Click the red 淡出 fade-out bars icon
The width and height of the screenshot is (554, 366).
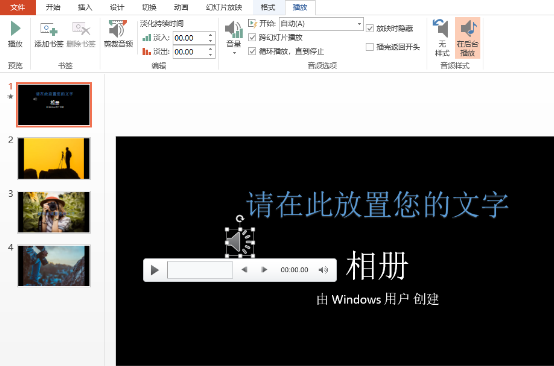(x=147, y=52)
